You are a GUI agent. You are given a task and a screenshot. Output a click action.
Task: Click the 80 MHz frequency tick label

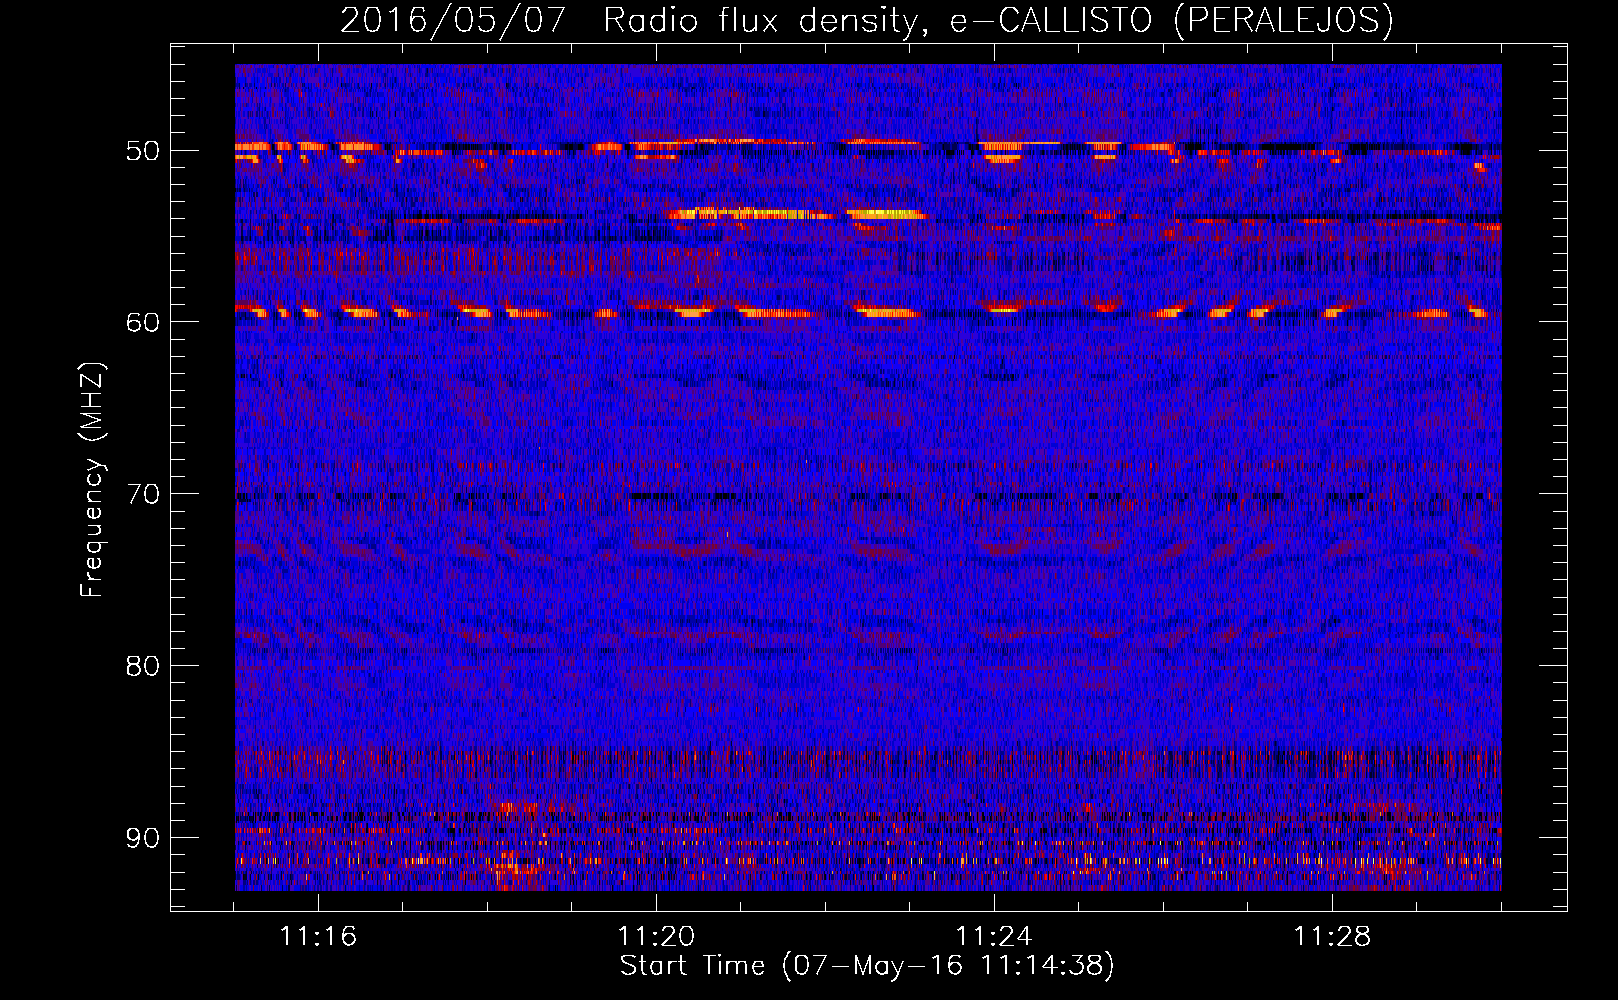143,666
